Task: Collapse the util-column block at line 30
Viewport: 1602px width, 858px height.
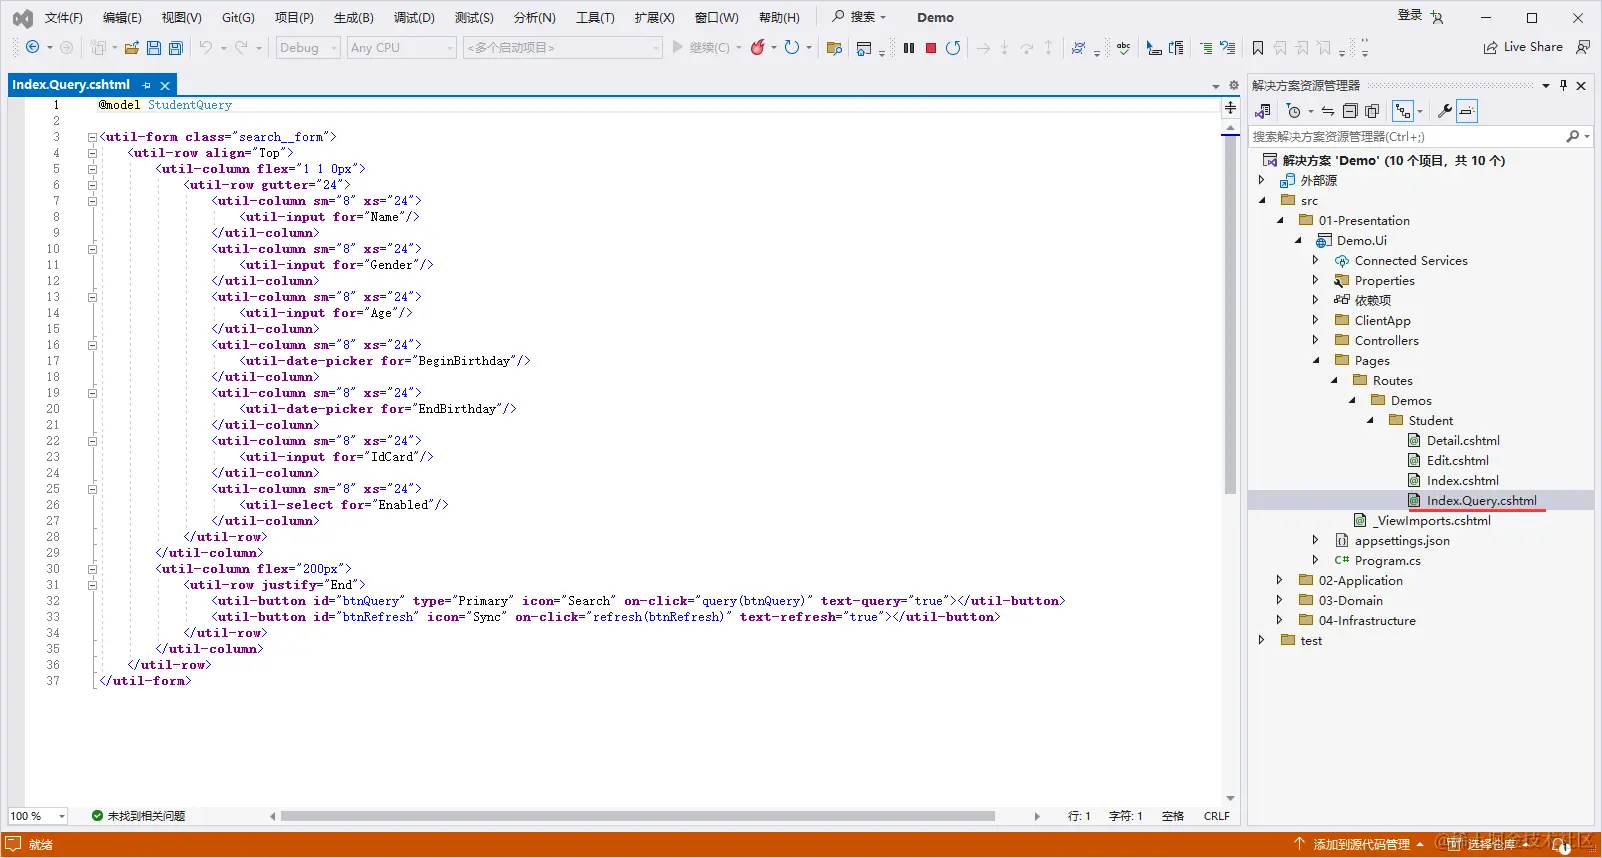Action: click(92, 569)
